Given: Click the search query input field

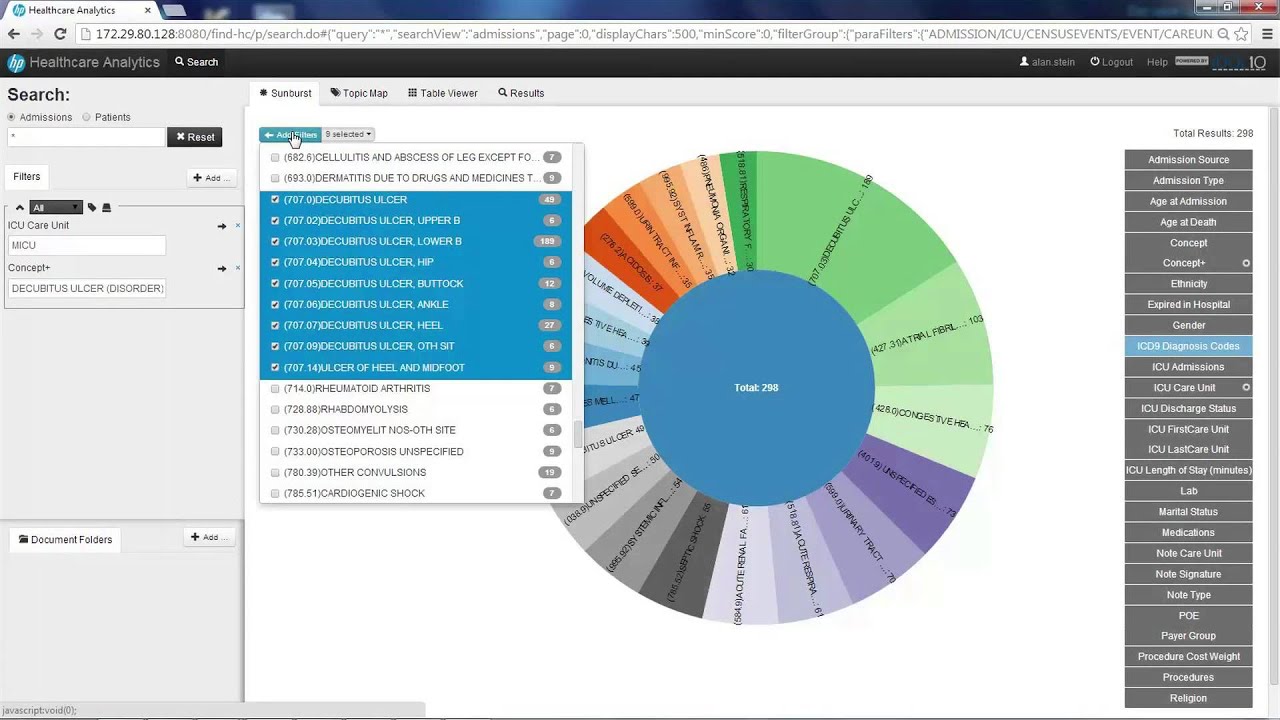Looking at the screenshot, I should 85,137.
